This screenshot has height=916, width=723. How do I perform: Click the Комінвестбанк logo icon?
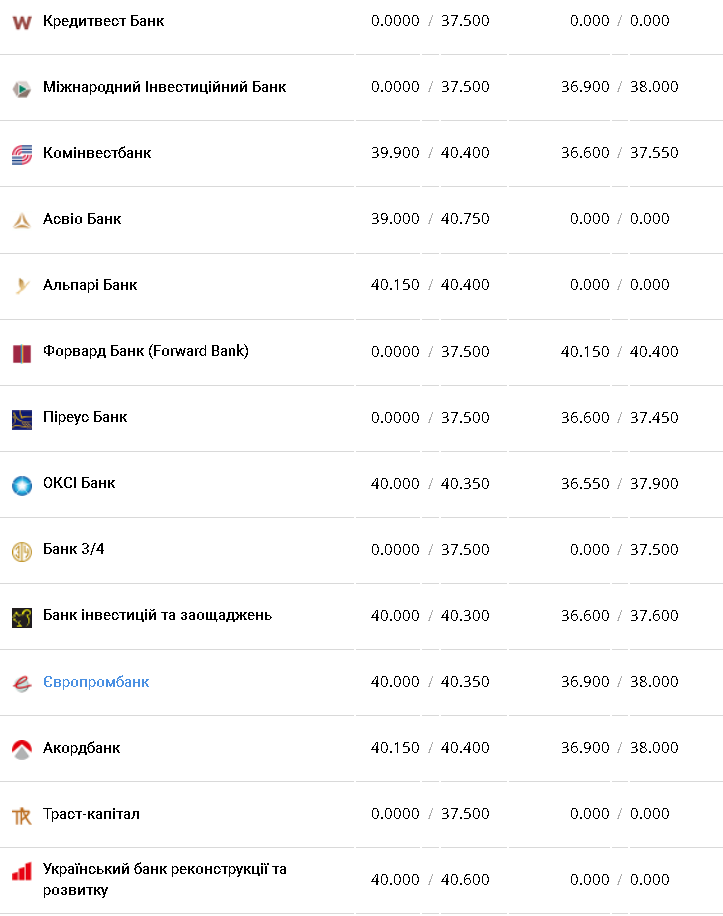(22, 154)
